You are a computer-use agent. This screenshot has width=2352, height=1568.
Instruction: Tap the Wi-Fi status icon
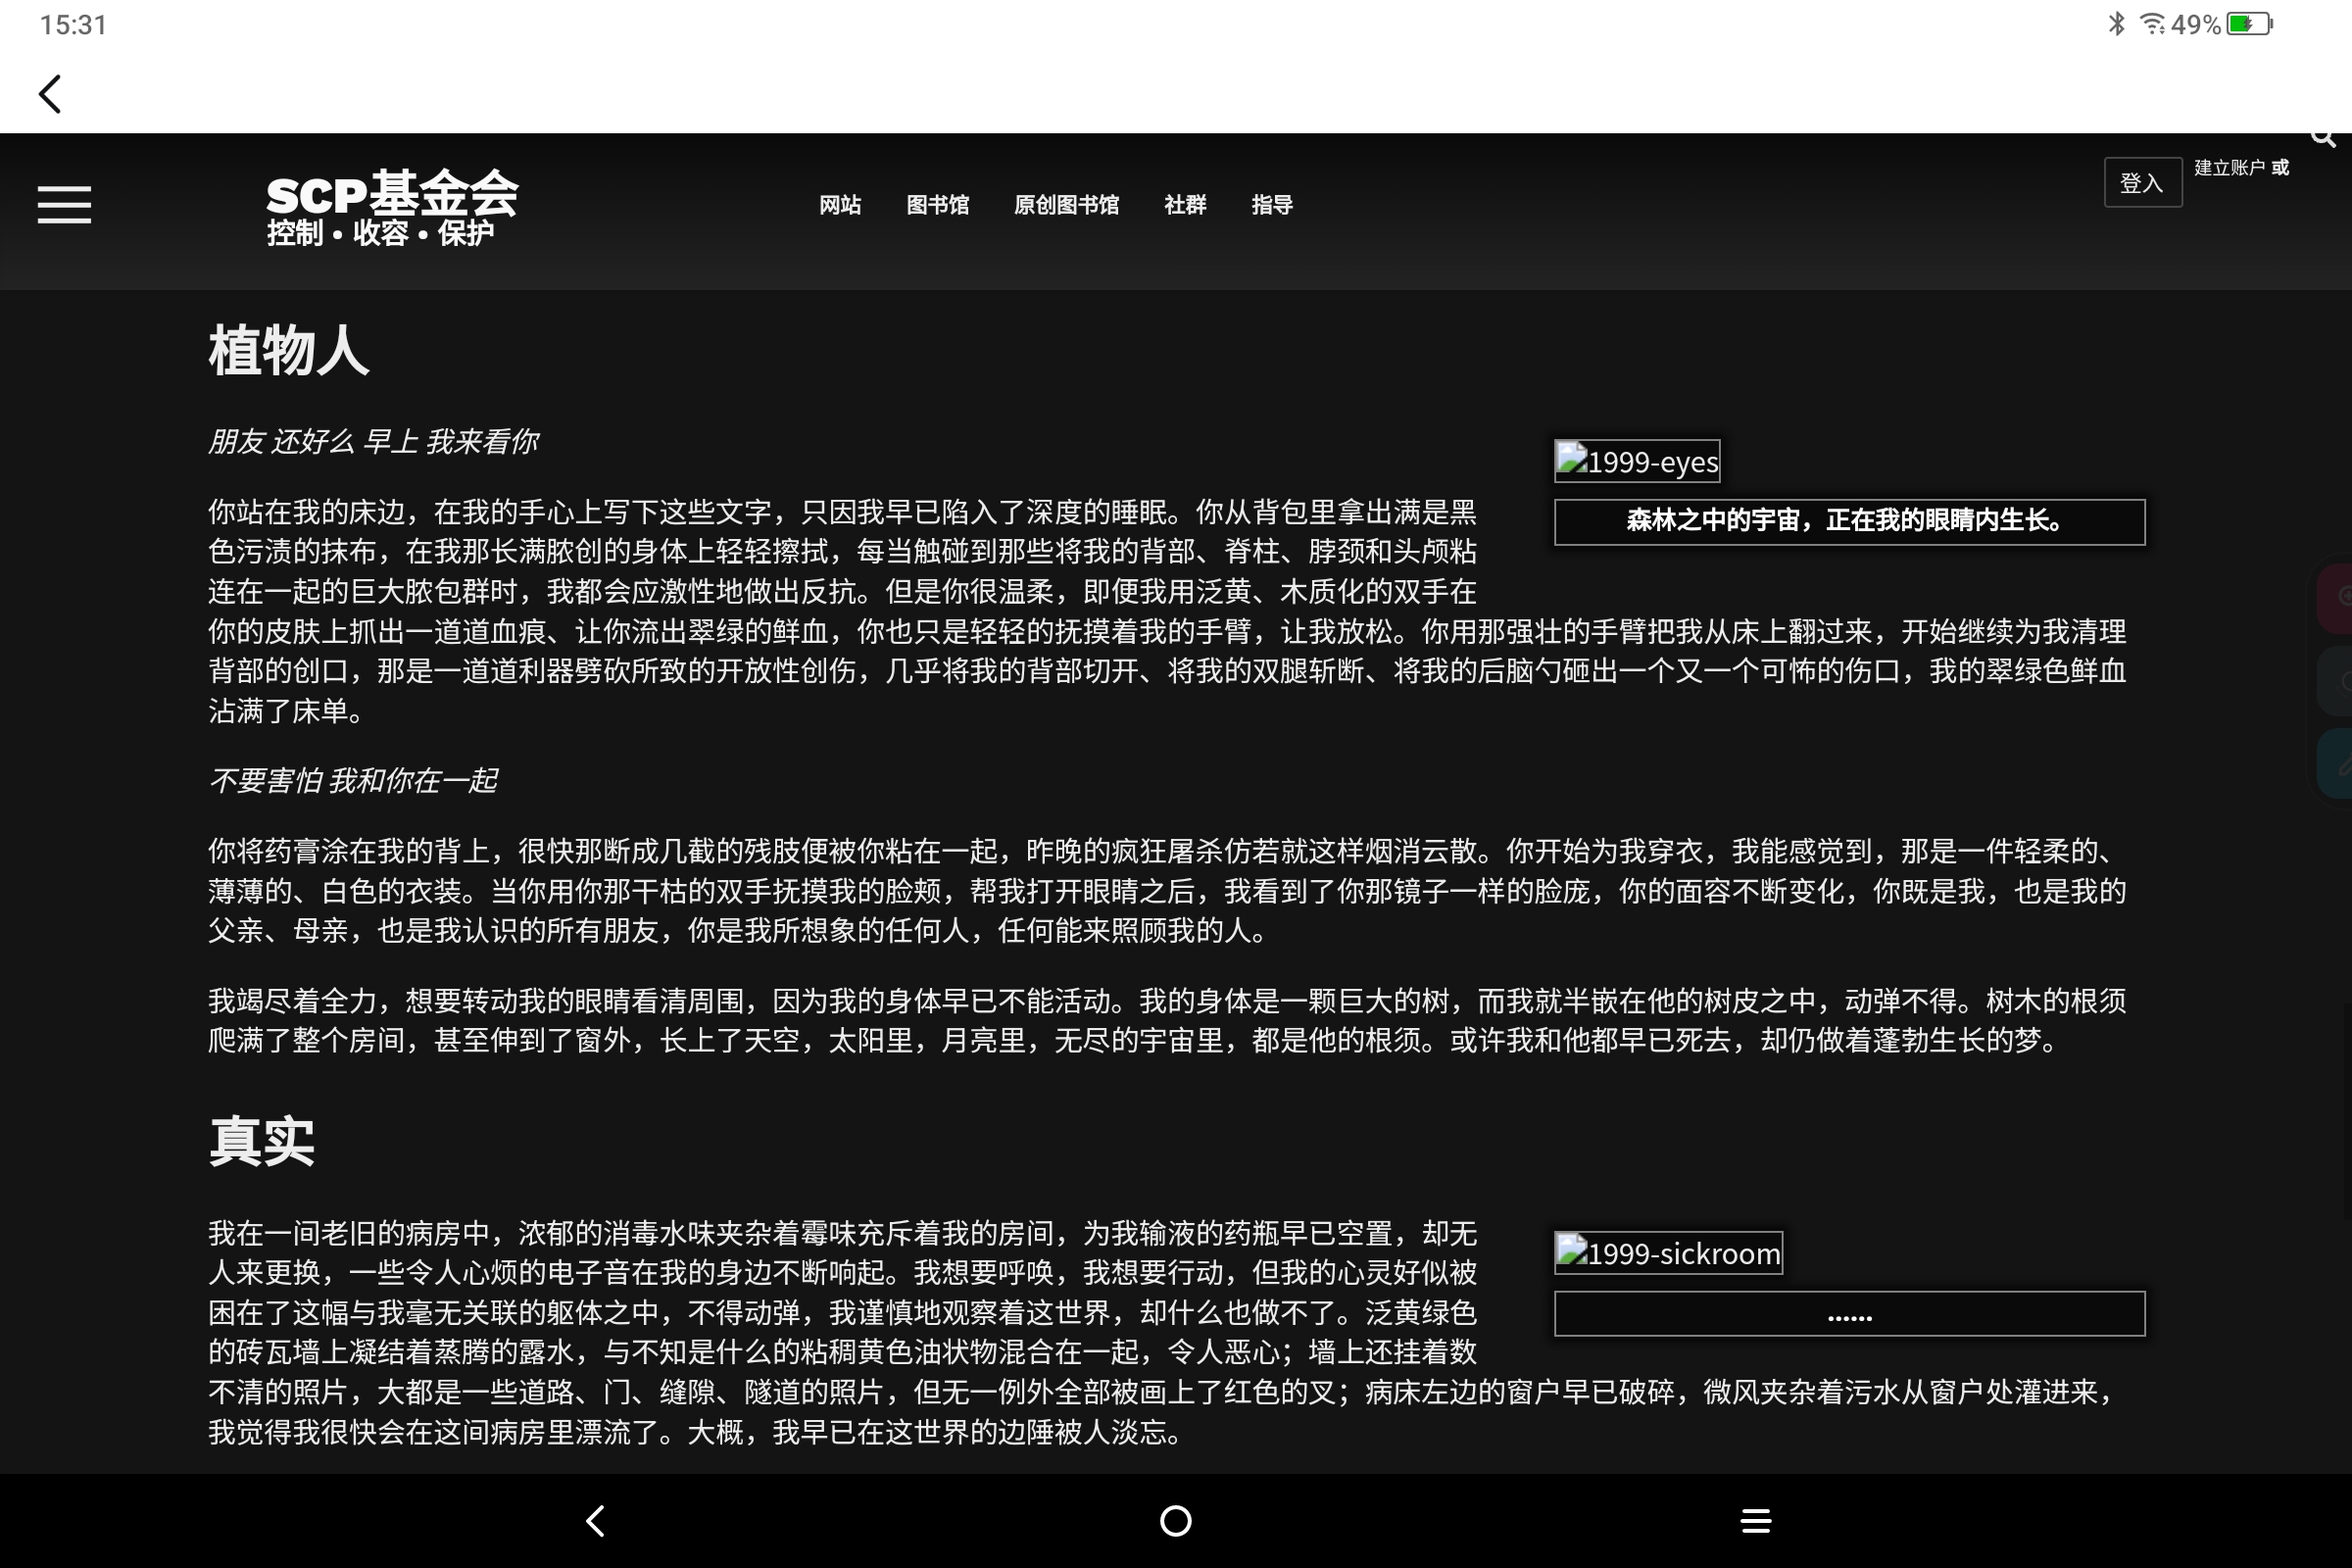coord(2152,24)
